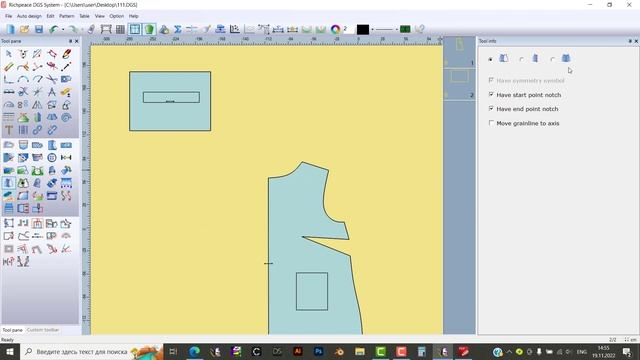
Task: Pin the Tool pane panel
Action: pyautogui.click(x=70, y=41)
